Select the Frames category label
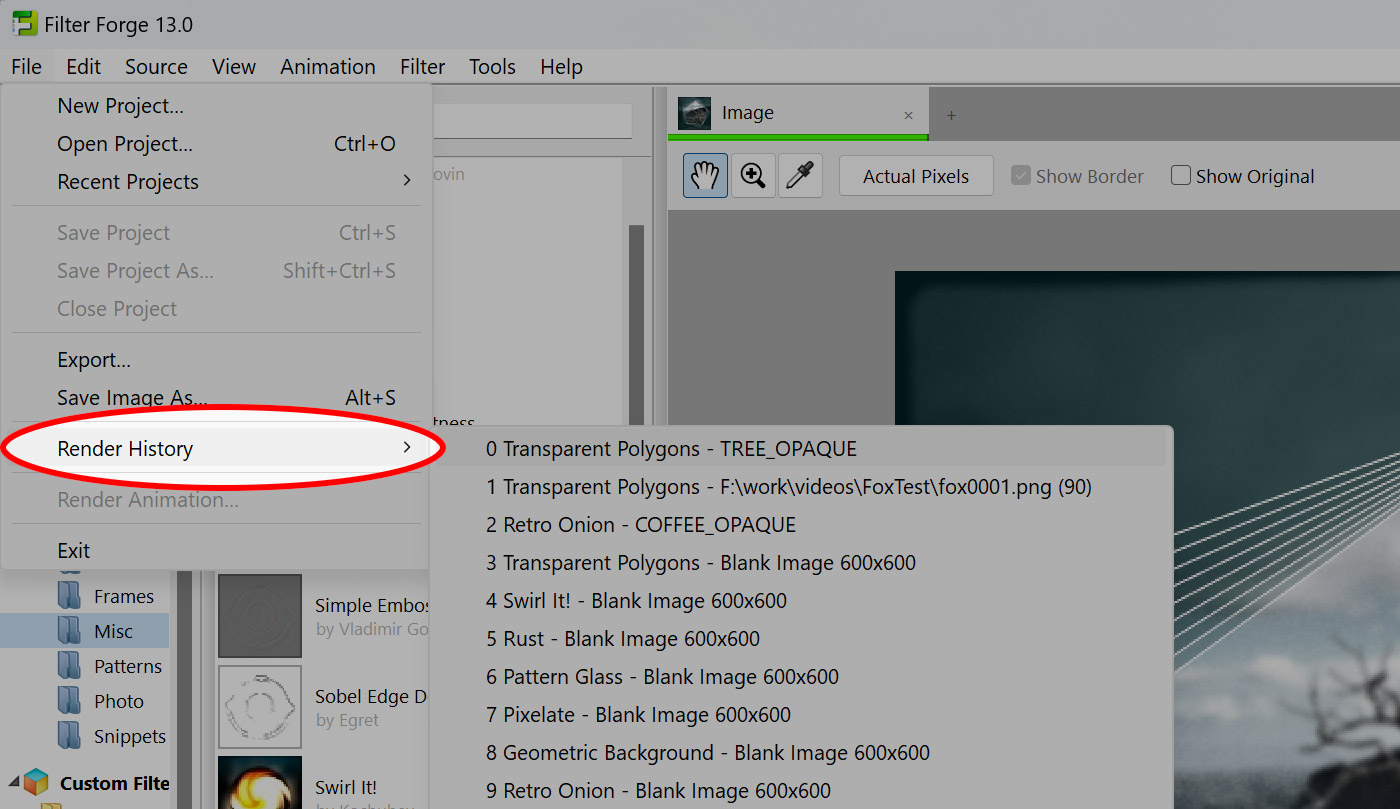1400x809 pixels. [124, 596]
